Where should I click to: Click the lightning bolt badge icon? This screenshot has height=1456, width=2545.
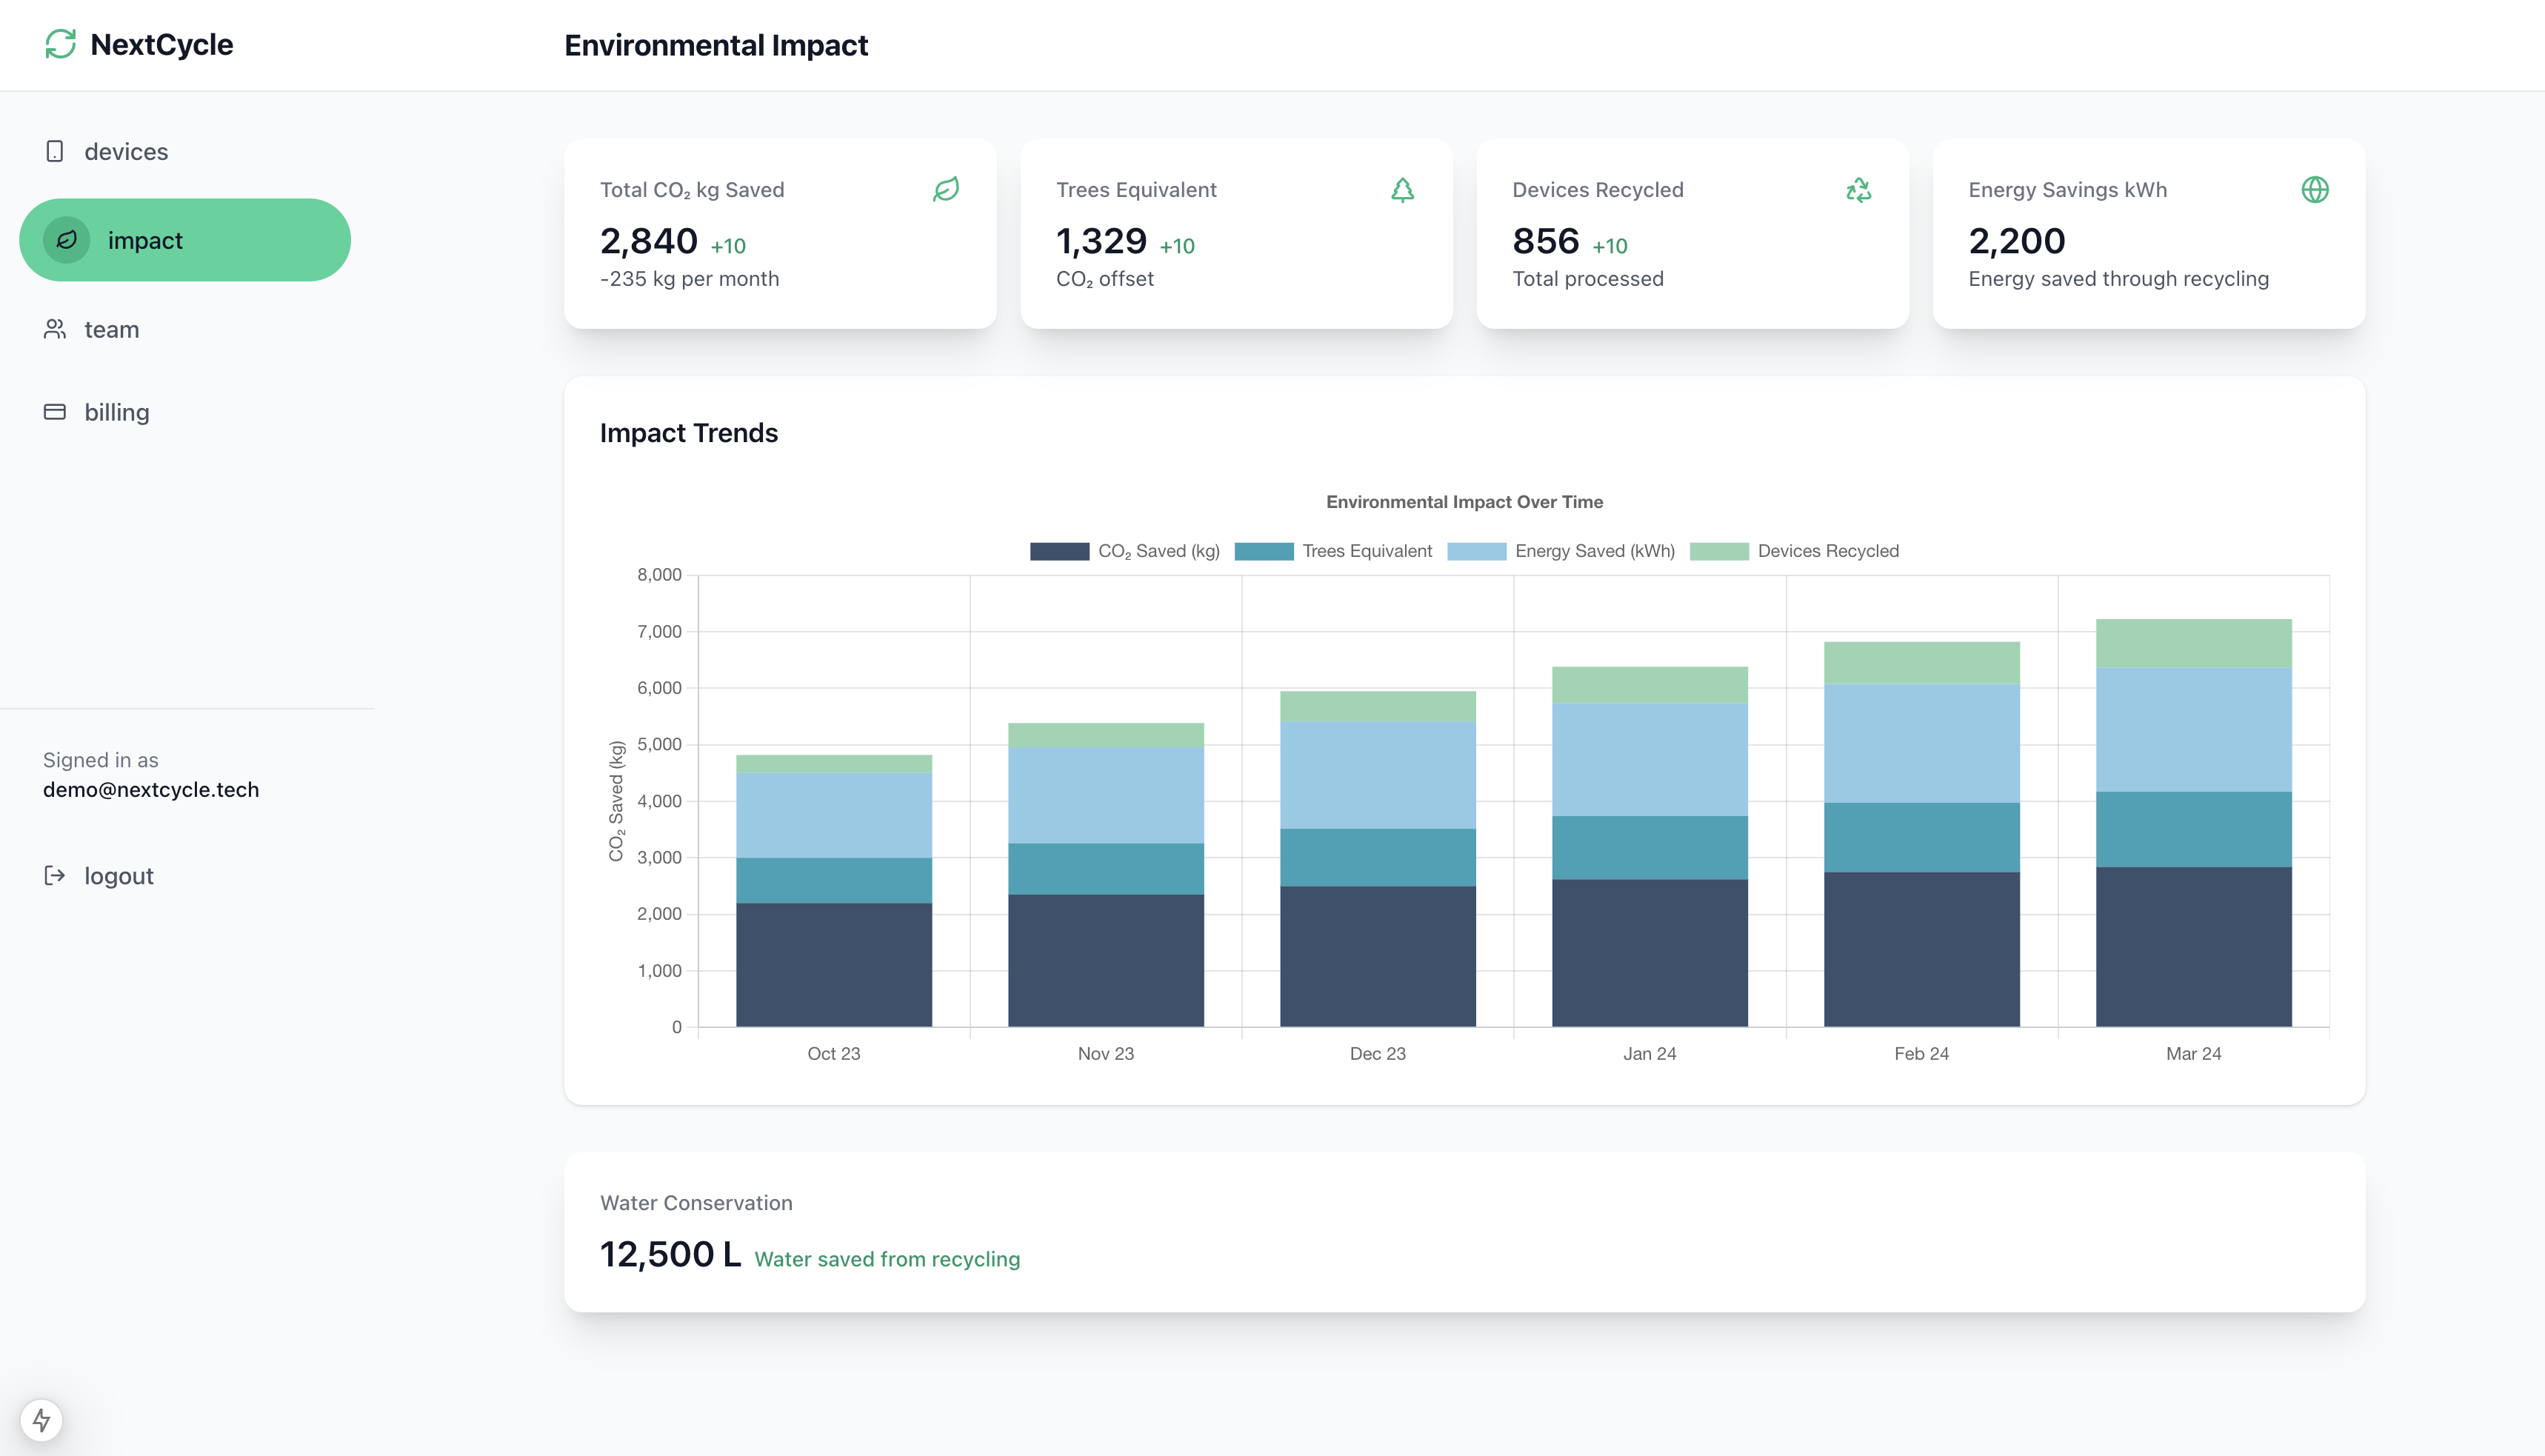pyautogui.click(x=41, y=1419)
